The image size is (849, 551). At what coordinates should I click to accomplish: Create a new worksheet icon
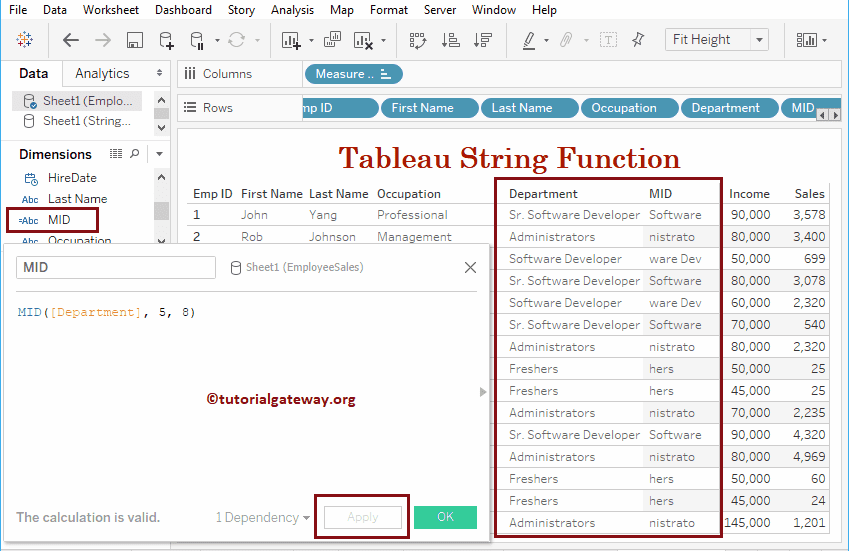291,41
